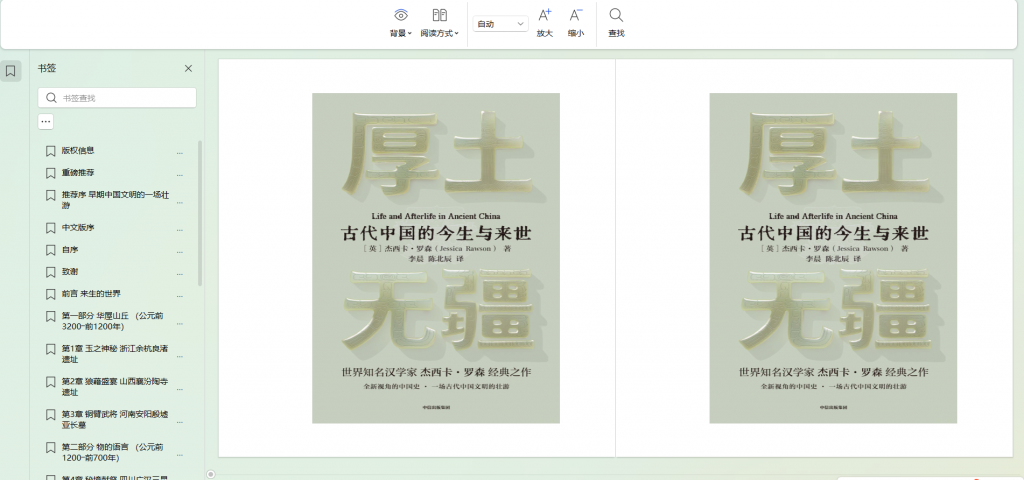
Task: Click the left page book cover
Action: point(436,258)
